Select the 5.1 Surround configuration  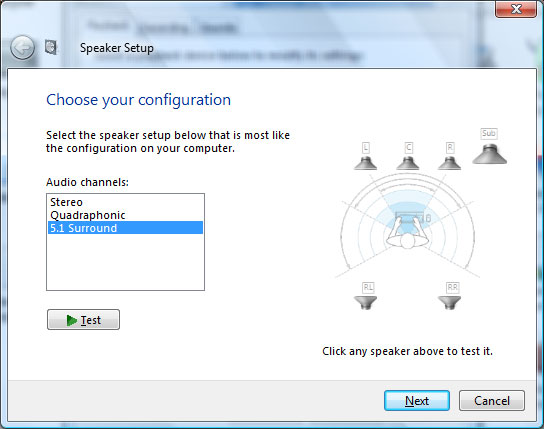pyautogui.click(x=125, y=228)
